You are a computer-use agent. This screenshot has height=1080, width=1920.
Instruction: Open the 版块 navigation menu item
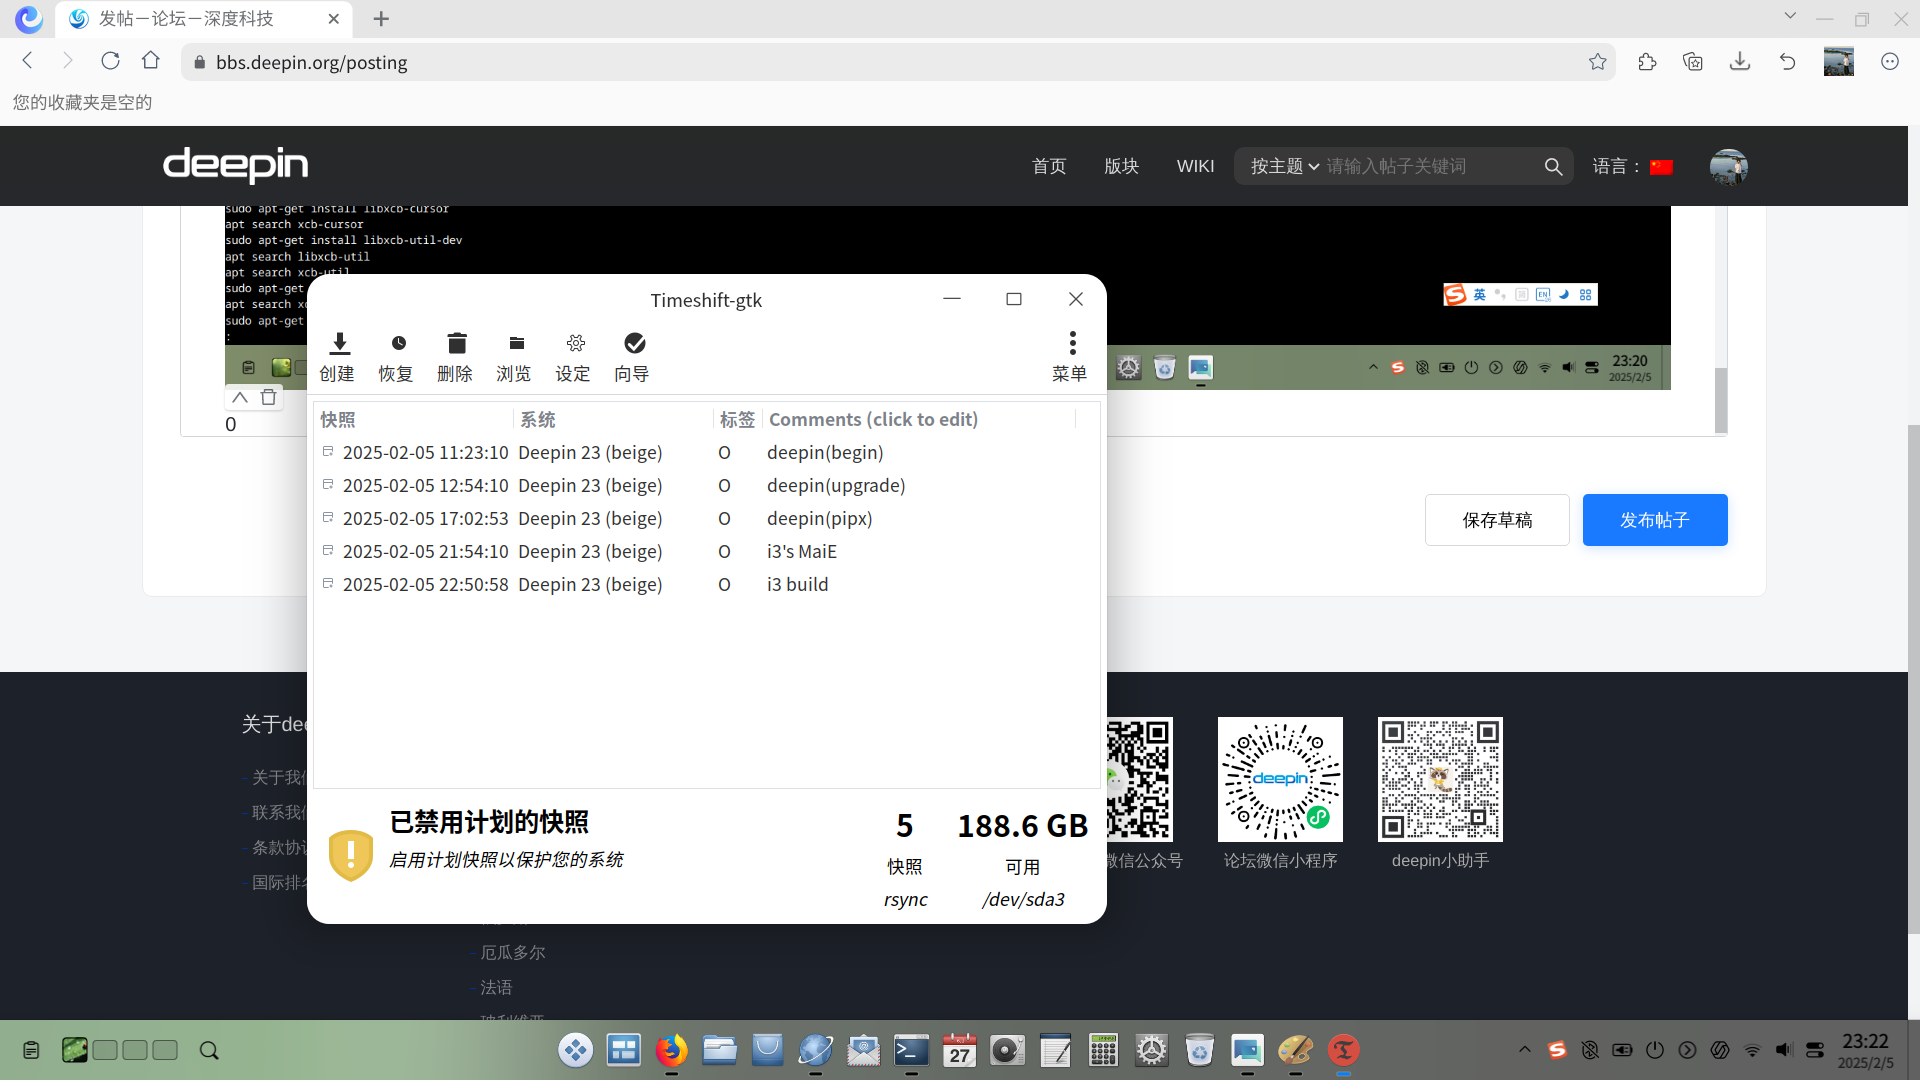pyautogui.click(x=1121, y=167)
